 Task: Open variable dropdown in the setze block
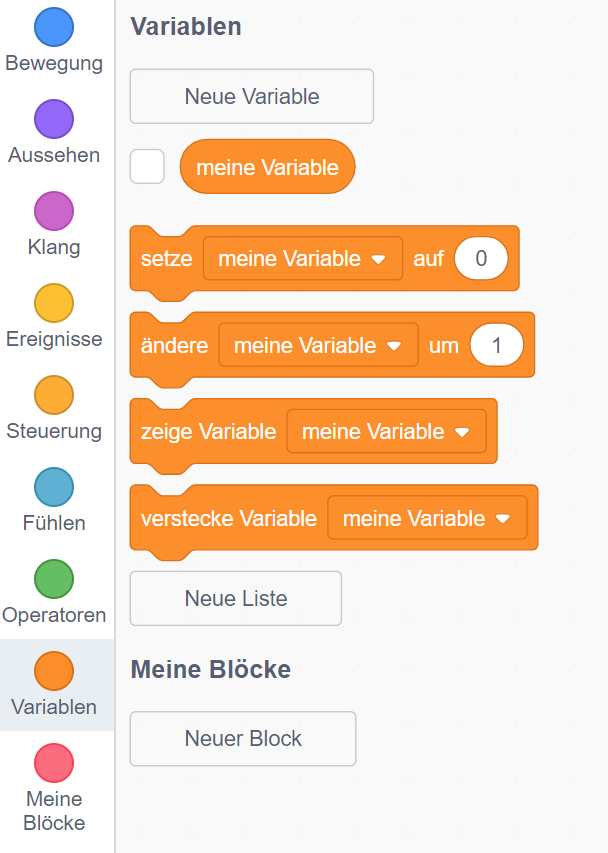tap(378, 259)
